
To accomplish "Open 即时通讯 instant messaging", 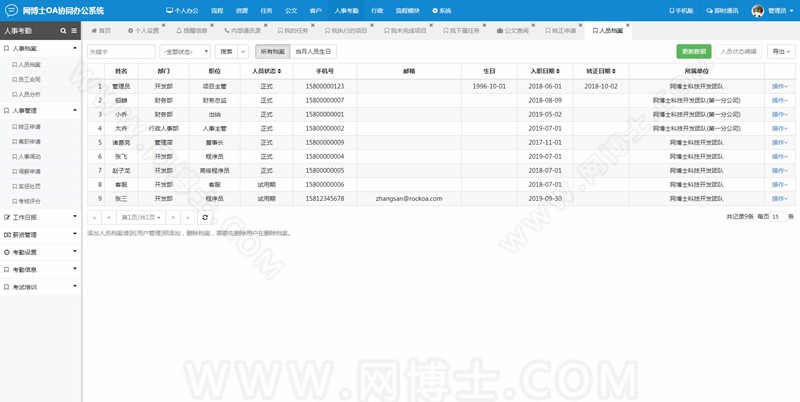I will (x=722, y=11).
